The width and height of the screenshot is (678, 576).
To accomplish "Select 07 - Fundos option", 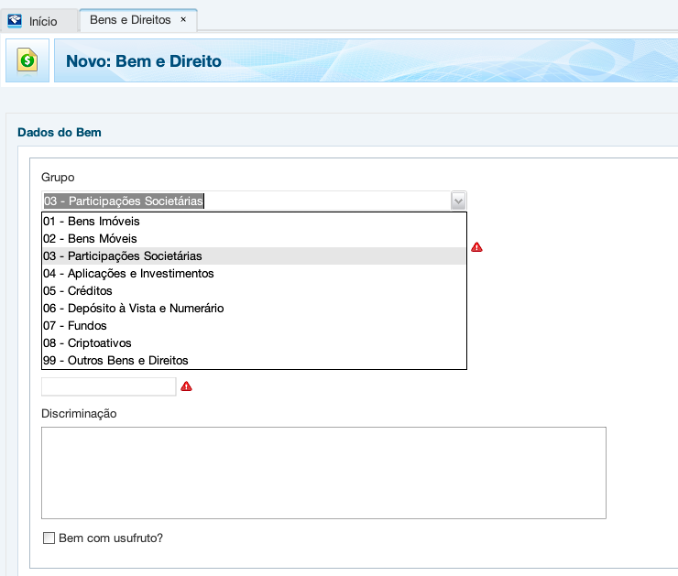I will (74, 326).
